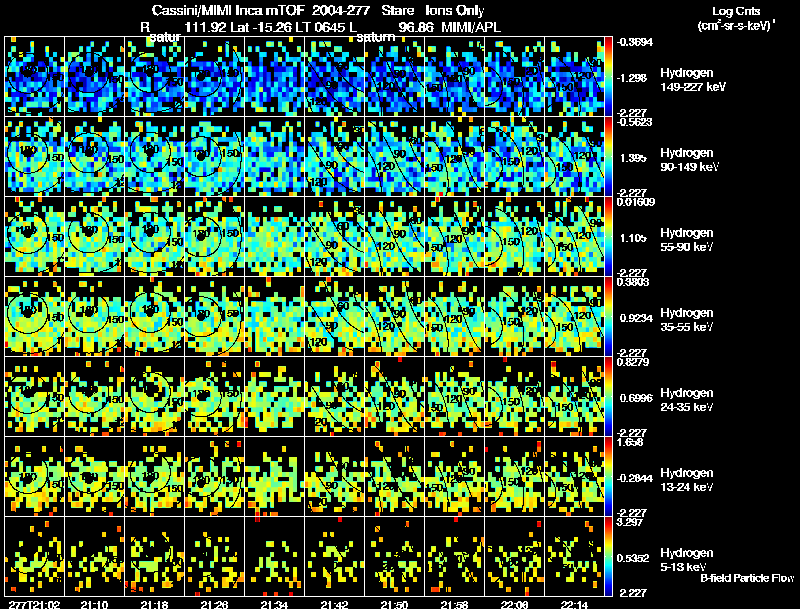800x609 pixels.
Task: Select the 'Hydrogen 13-24 keV' row label
Action: pyautogui.click(x=687, y=480)
